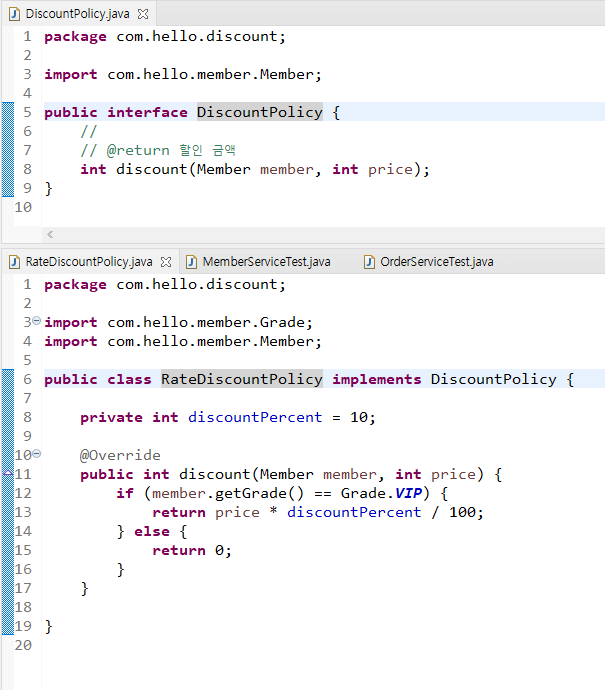Click line number 8 in DiscountPolicy editor
The image size is (605, 690).
[27, 169]
